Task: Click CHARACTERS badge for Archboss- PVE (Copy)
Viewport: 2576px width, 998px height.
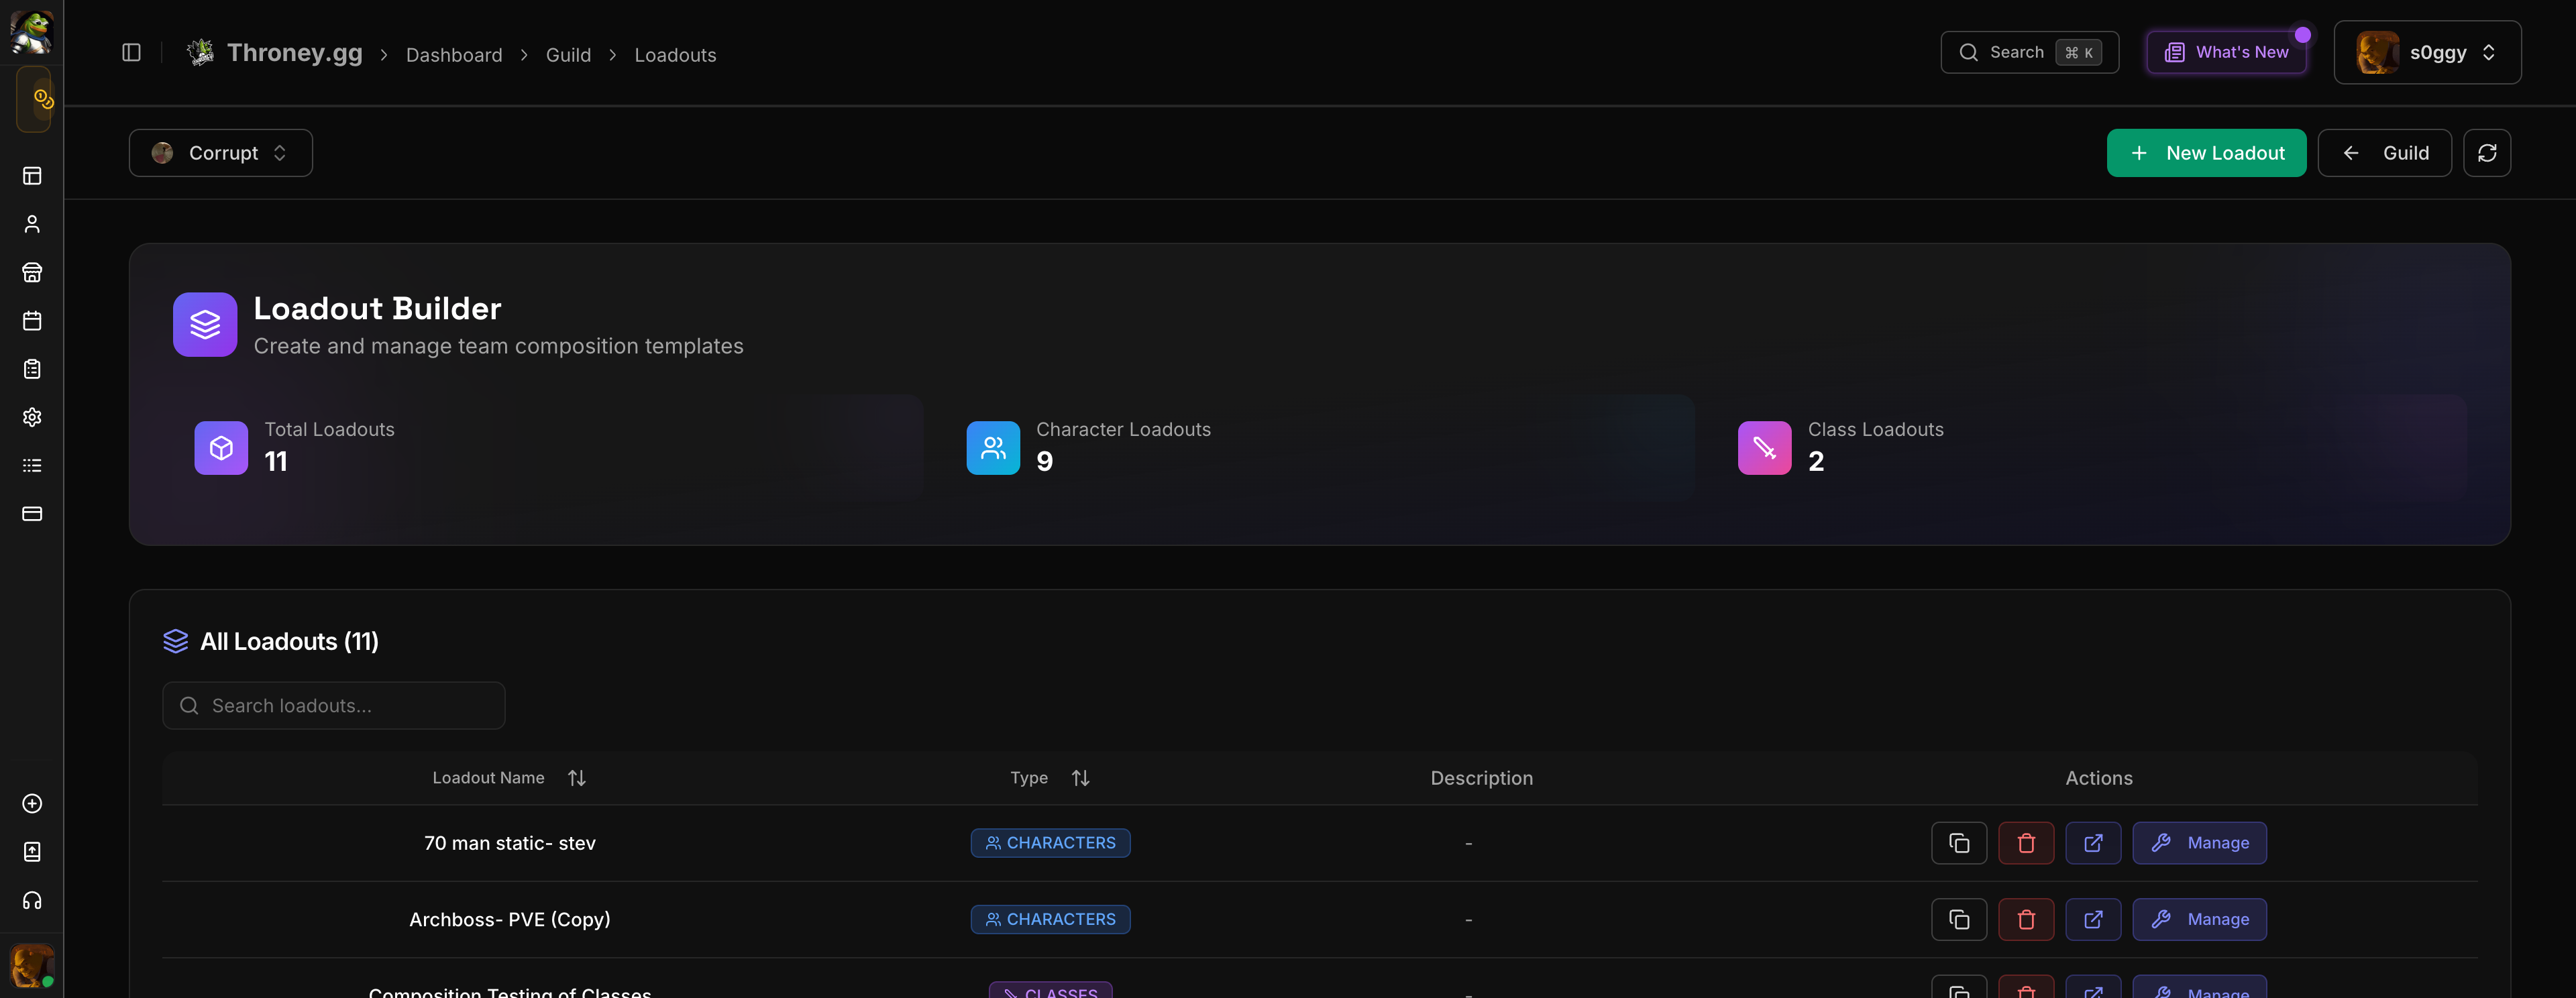Action: click(x=1050, y=920)
